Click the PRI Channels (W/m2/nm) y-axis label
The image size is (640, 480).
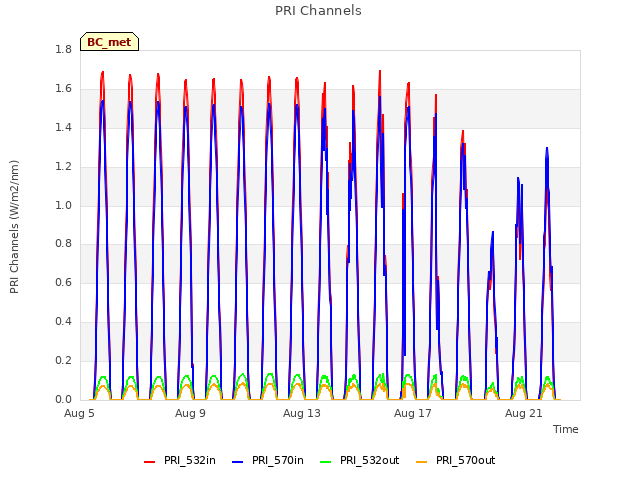click(x=14, y=227)
